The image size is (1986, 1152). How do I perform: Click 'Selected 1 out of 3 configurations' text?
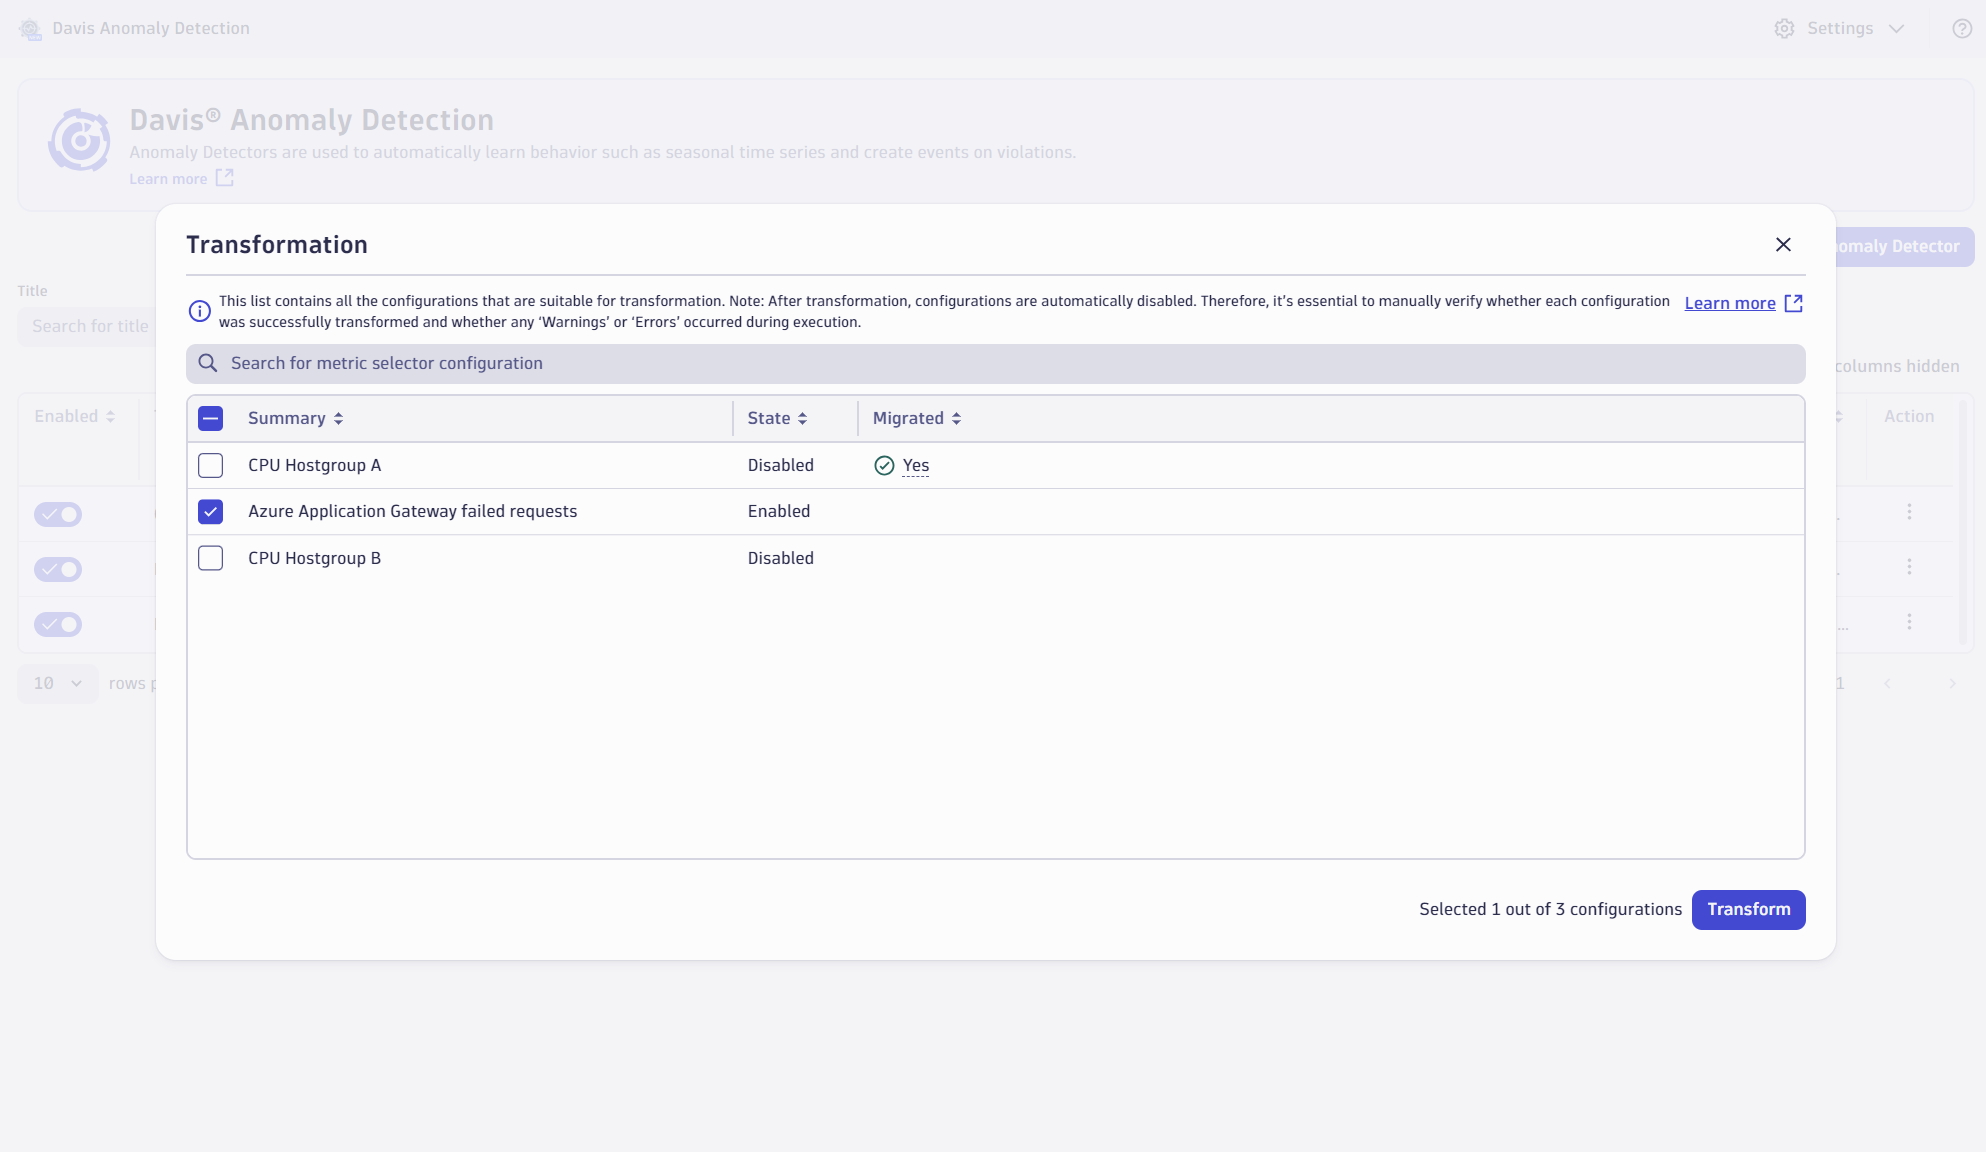coord(1550,909)
